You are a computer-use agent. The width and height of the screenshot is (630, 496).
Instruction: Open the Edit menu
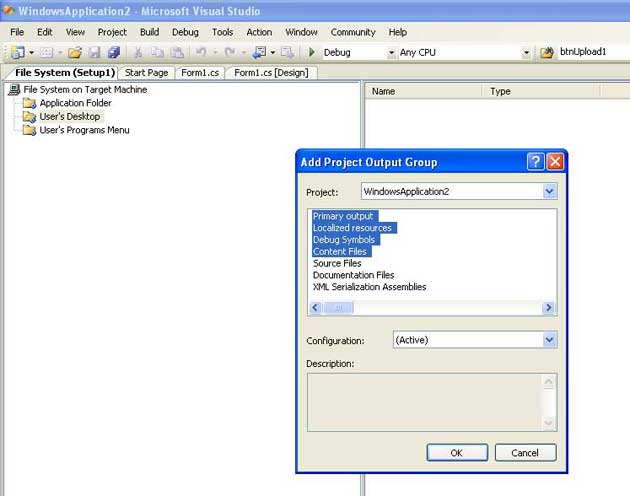[45, 32]
